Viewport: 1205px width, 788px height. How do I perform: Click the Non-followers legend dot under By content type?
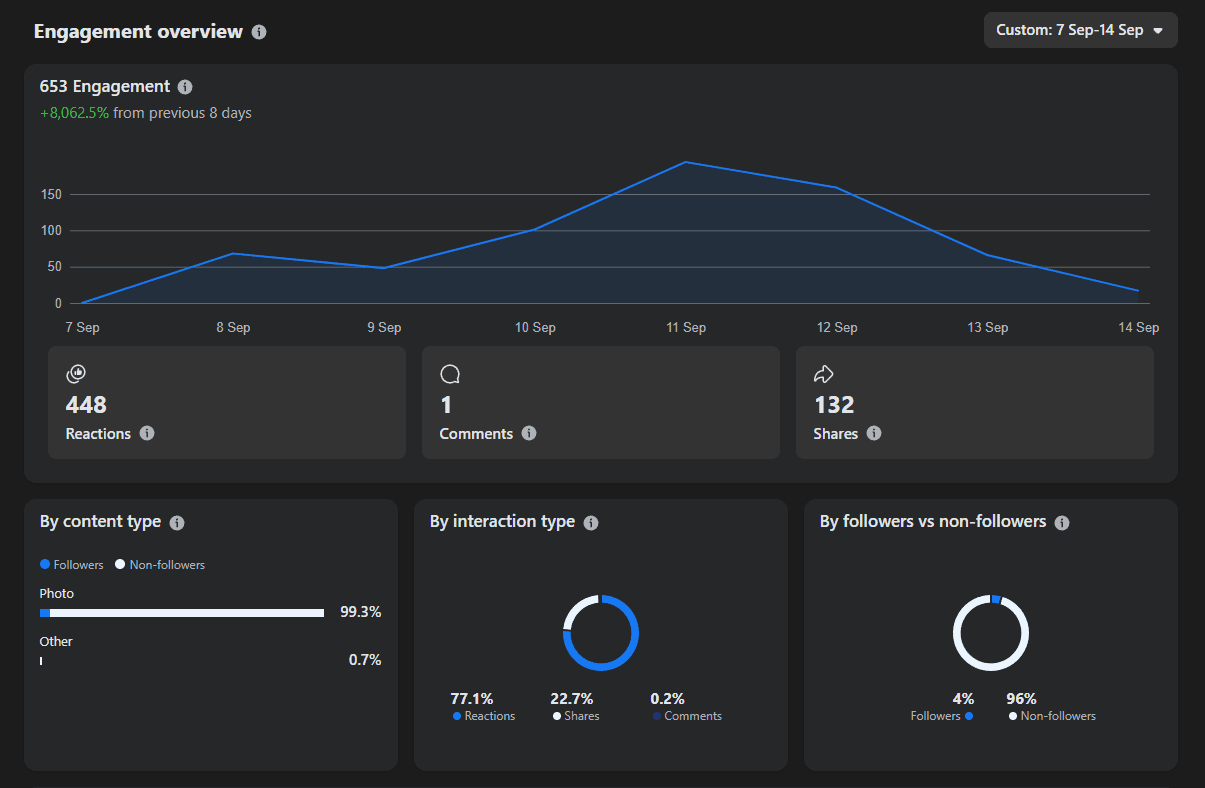click(120, 565)
